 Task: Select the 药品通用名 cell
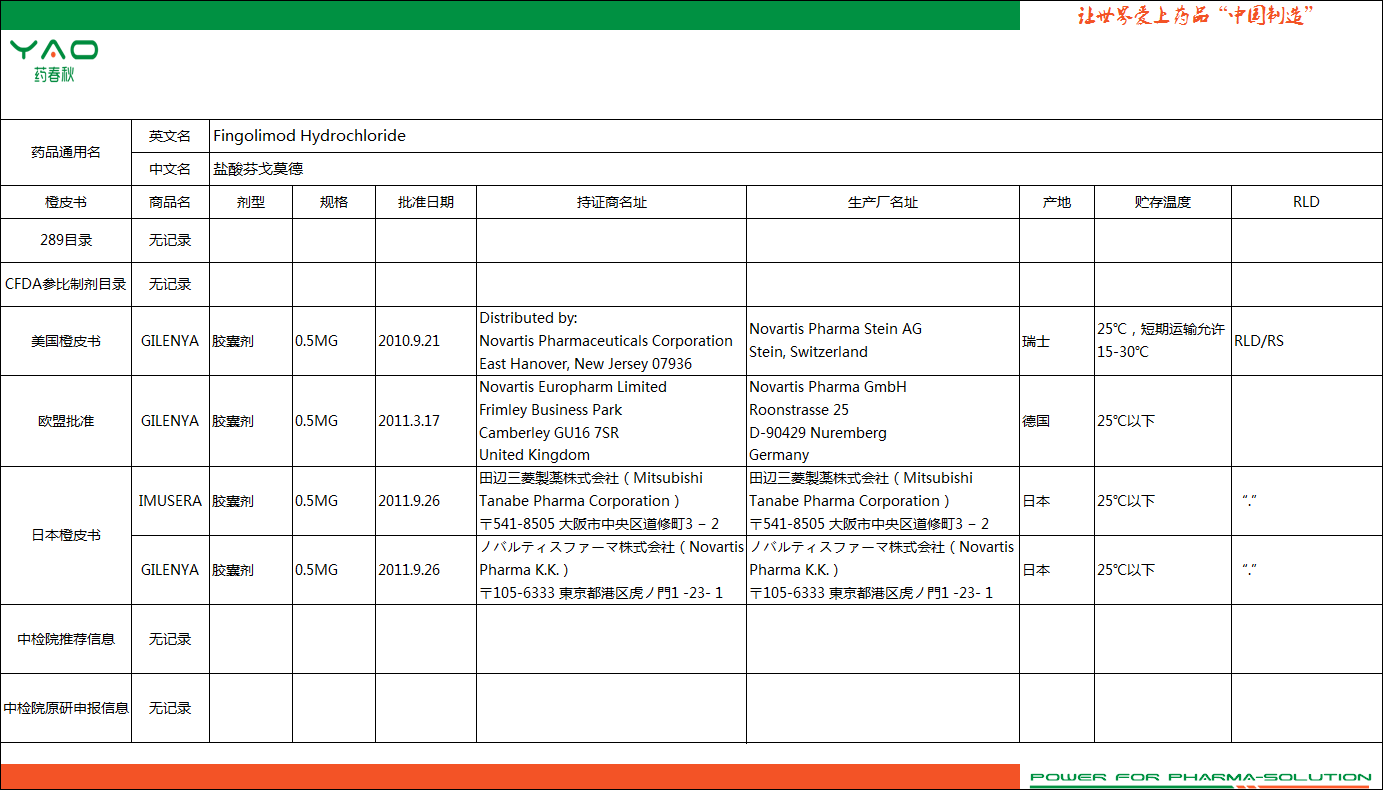(66, 152)
